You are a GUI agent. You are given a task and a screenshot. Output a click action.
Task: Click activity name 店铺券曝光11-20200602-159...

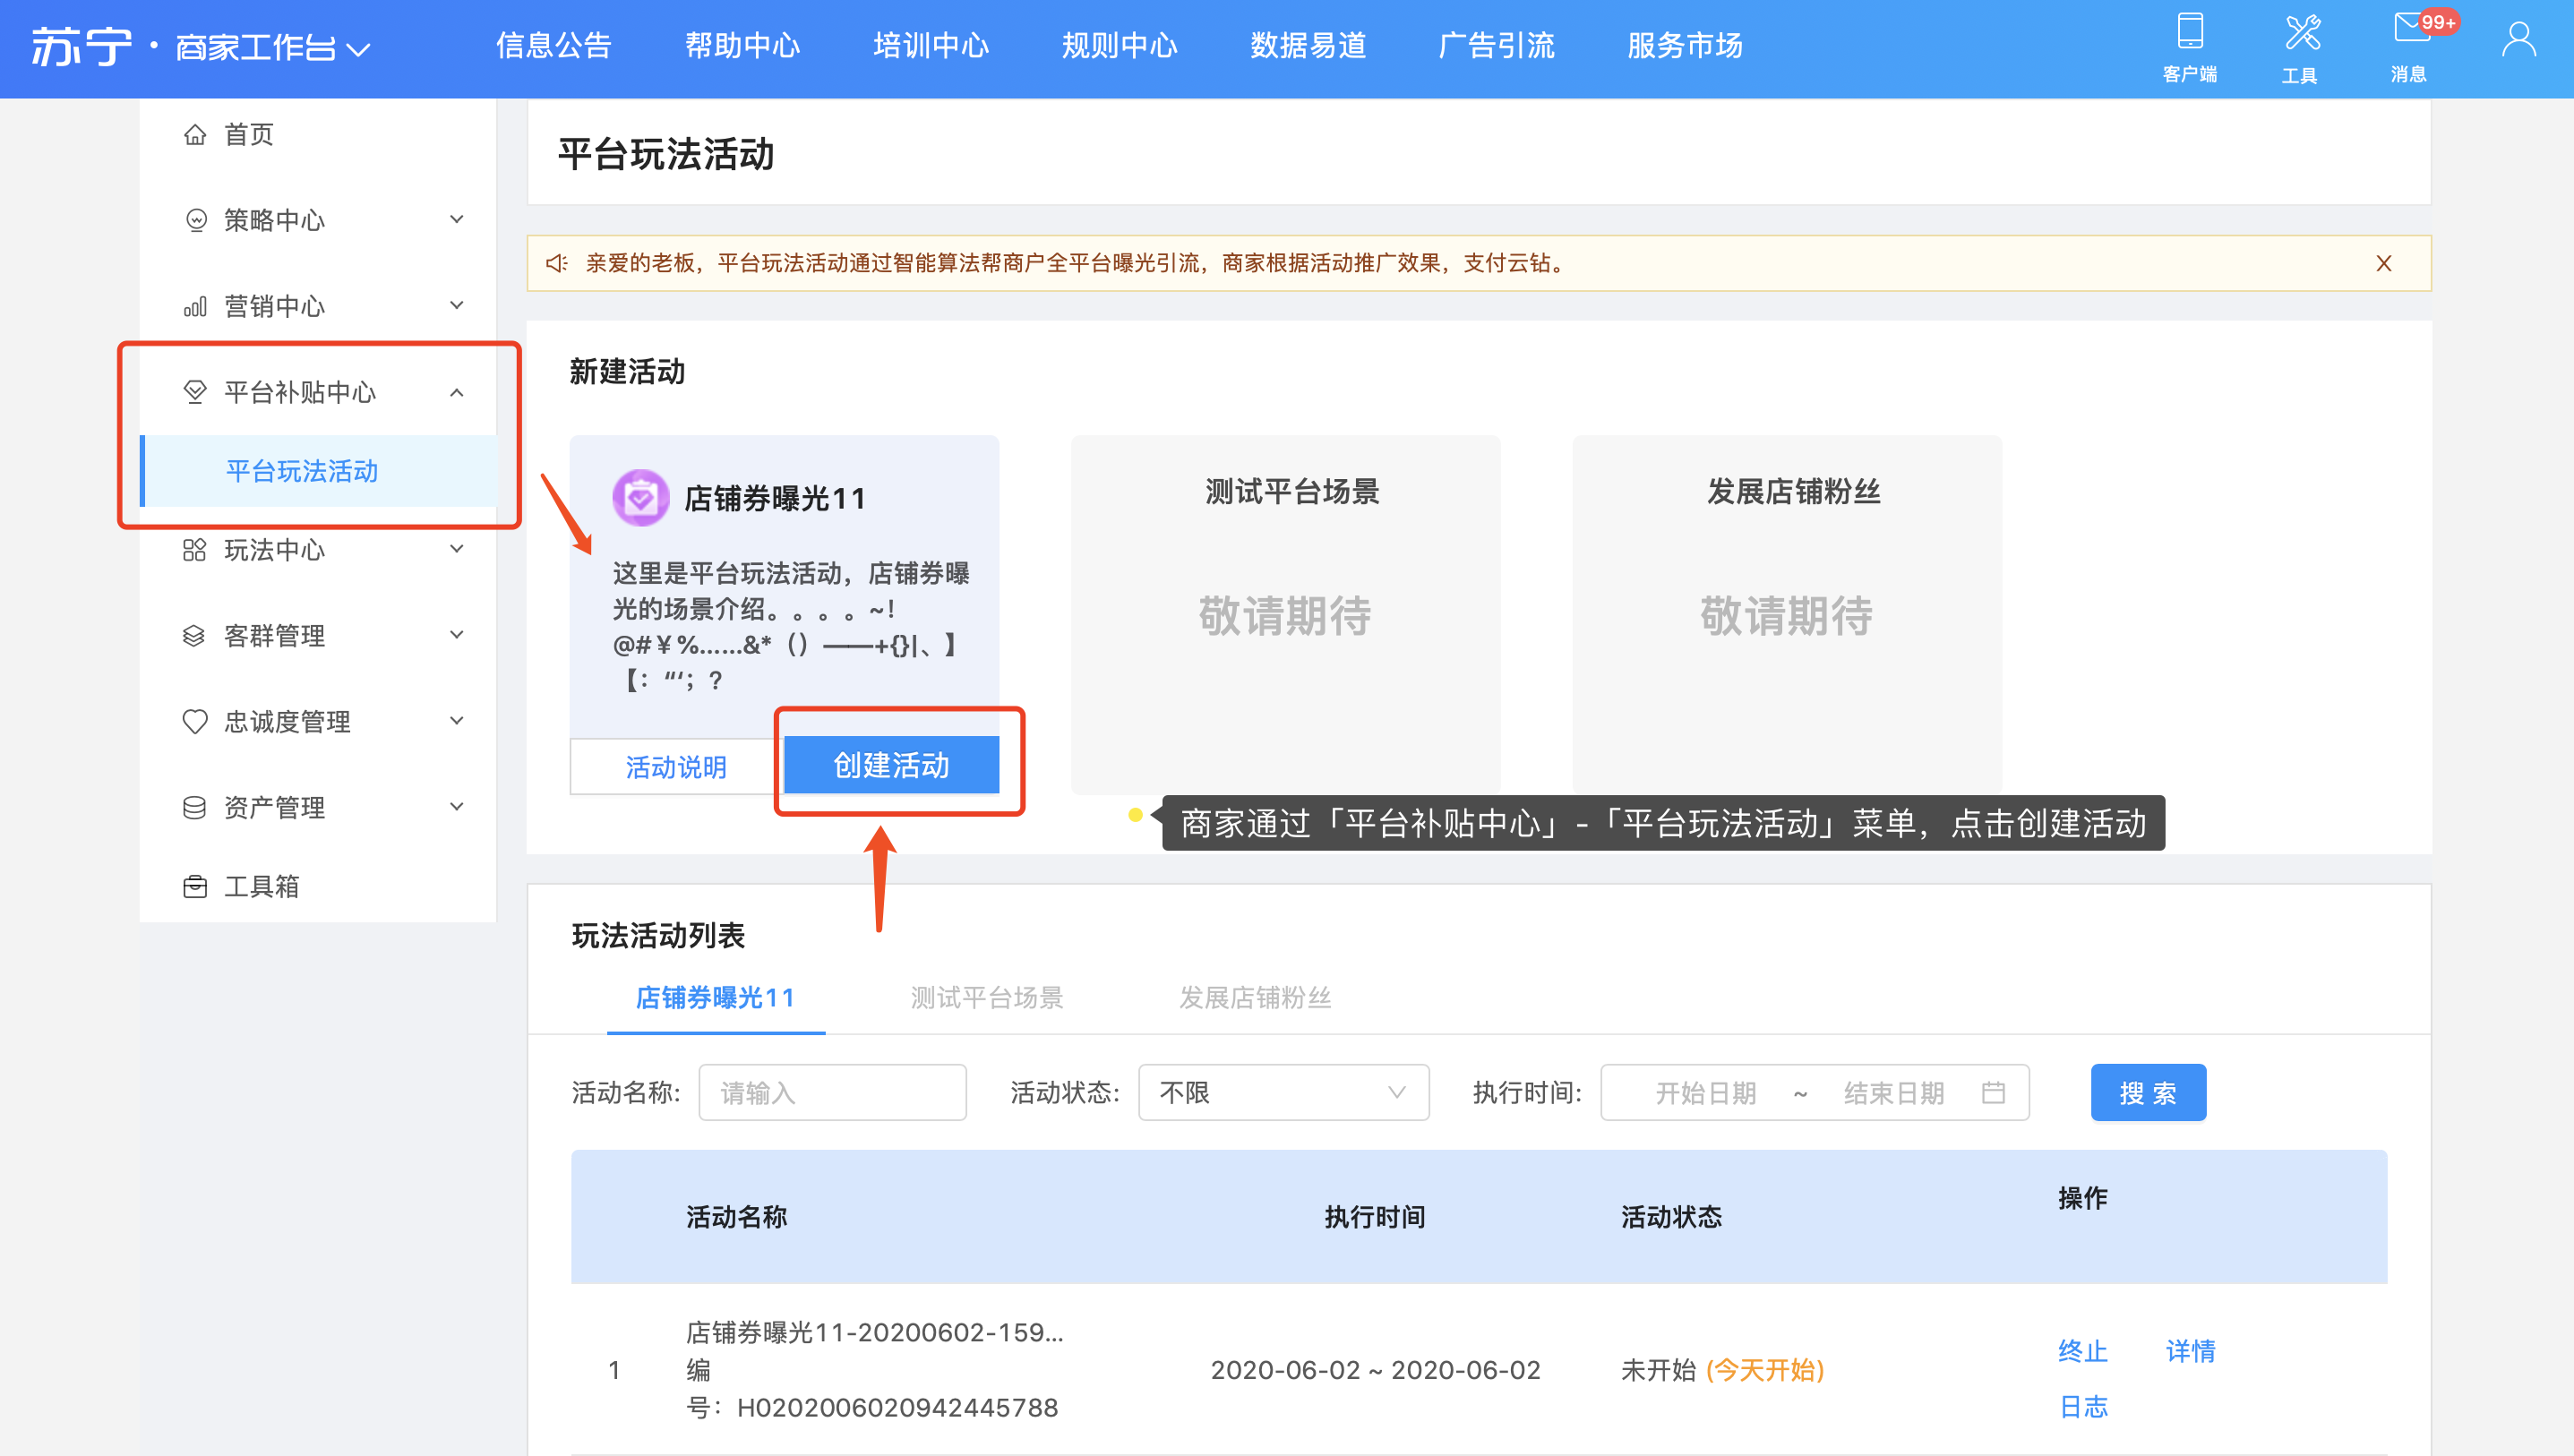click(x=875, y=1333)
